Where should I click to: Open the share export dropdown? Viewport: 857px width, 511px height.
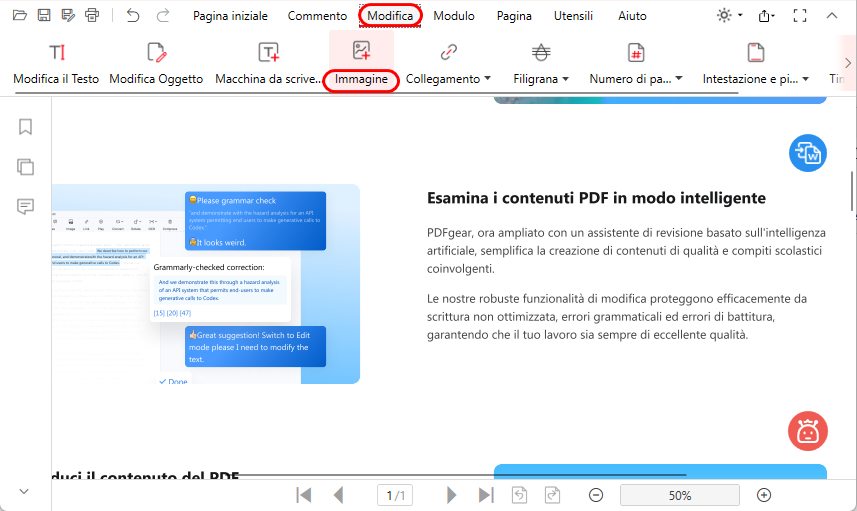(766, 16)
